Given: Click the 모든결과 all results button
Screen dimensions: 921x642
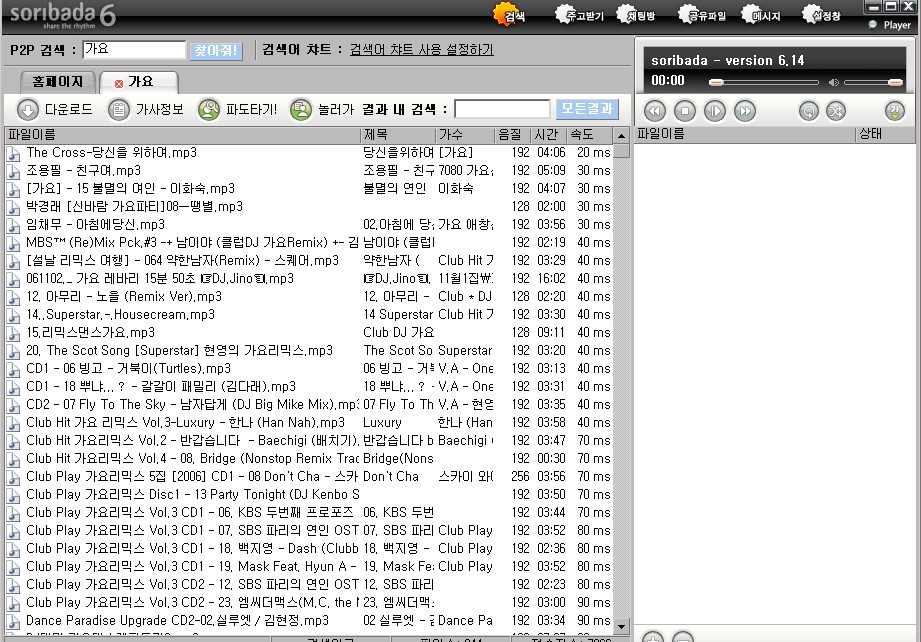Looking at the screenshot, I should coord(587,109).
